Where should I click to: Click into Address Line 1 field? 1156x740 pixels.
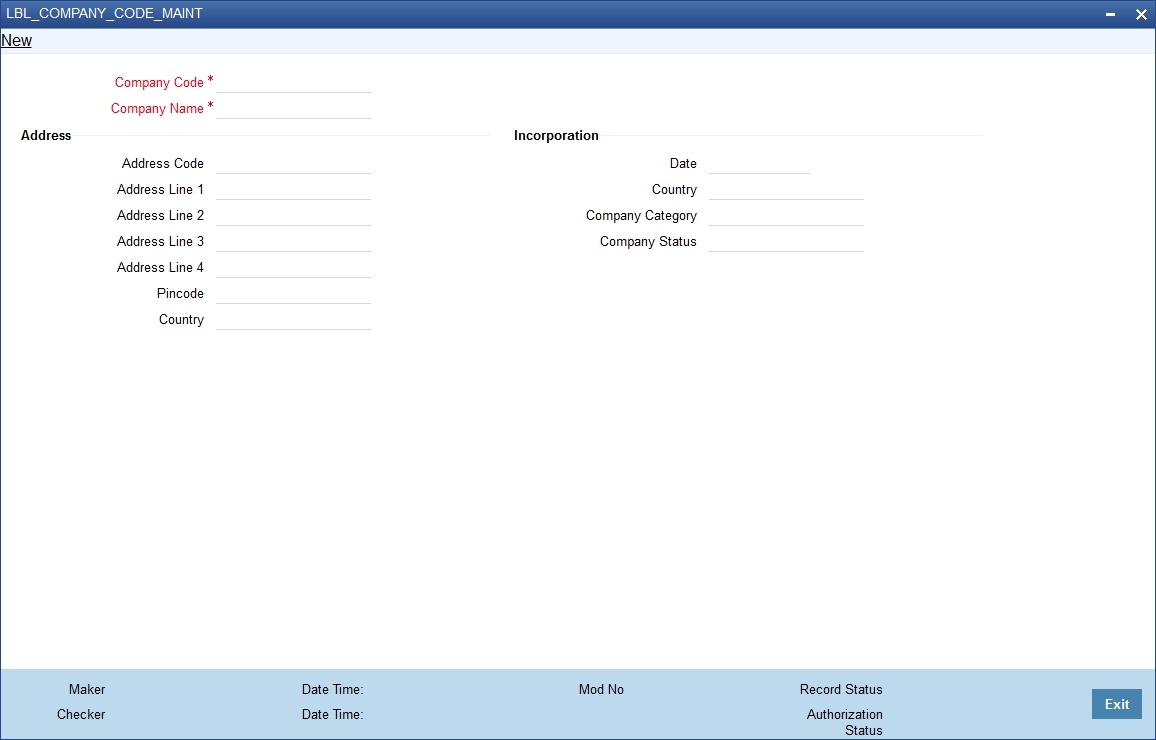(293, 189)
